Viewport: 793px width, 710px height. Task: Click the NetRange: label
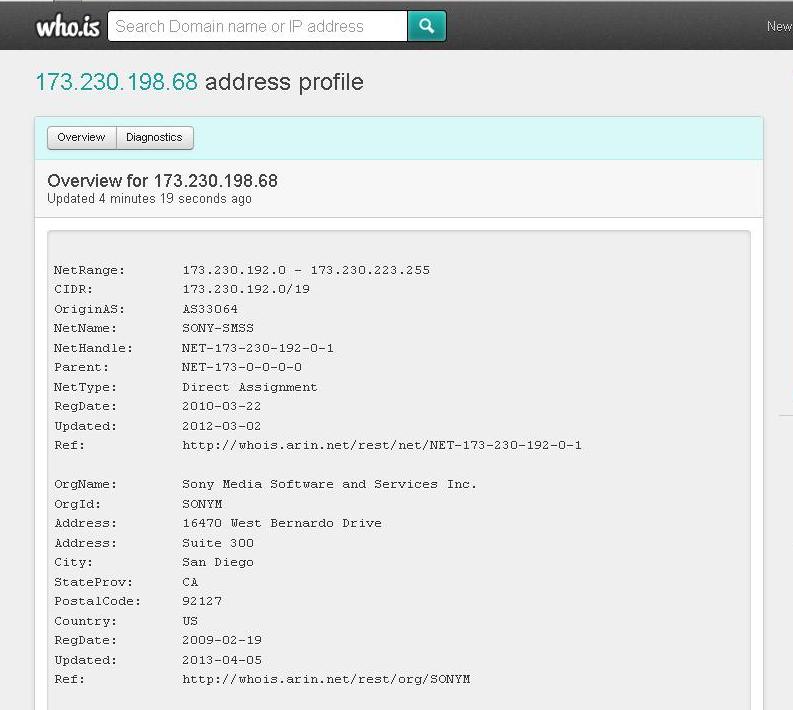click(89, 270)
